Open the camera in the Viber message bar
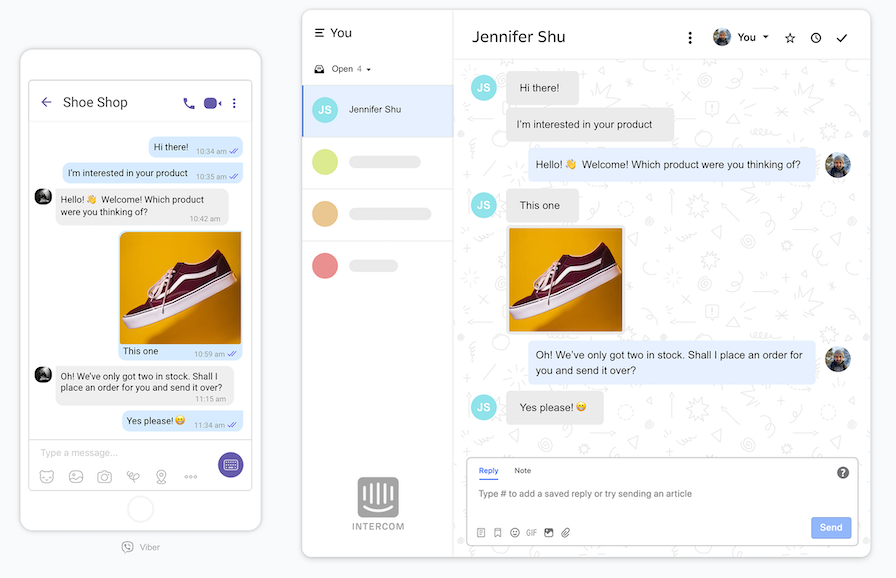Viewport: 896px width, 578px height. 104,477
